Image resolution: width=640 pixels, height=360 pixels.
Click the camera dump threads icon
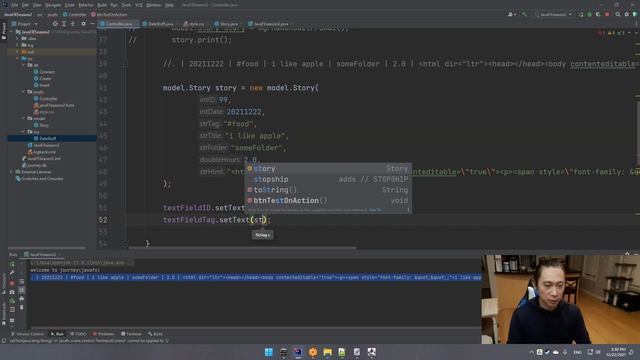point(12,292)
